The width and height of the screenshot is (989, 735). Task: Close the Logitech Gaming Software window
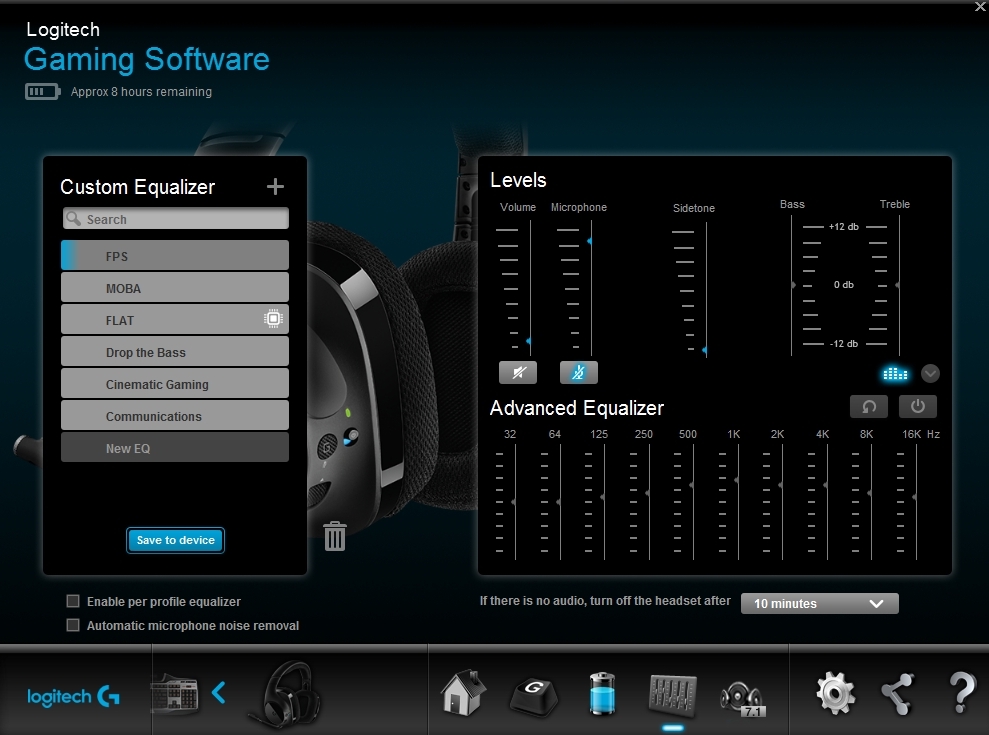981,6
